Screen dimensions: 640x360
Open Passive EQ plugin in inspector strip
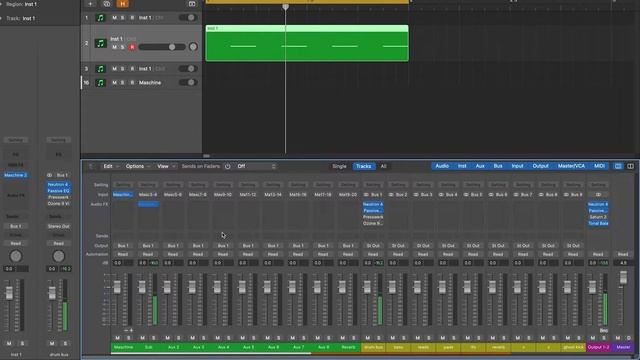click(58, 191)
